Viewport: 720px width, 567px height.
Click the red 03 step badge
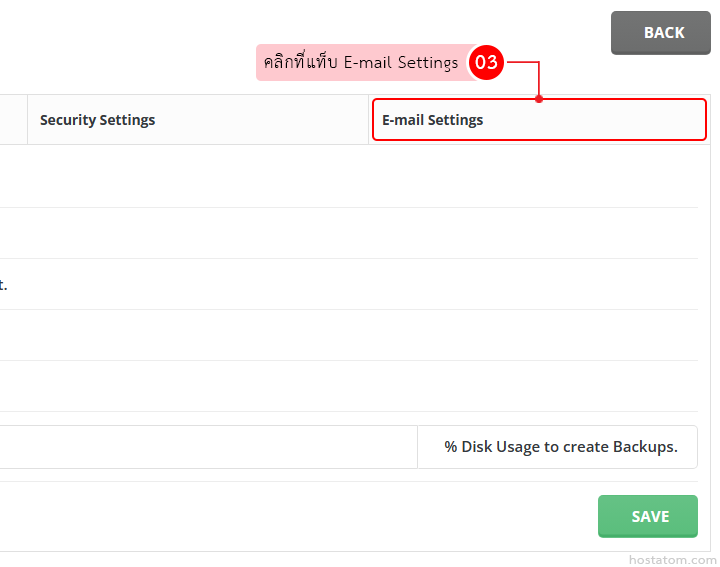click(486, 62)
